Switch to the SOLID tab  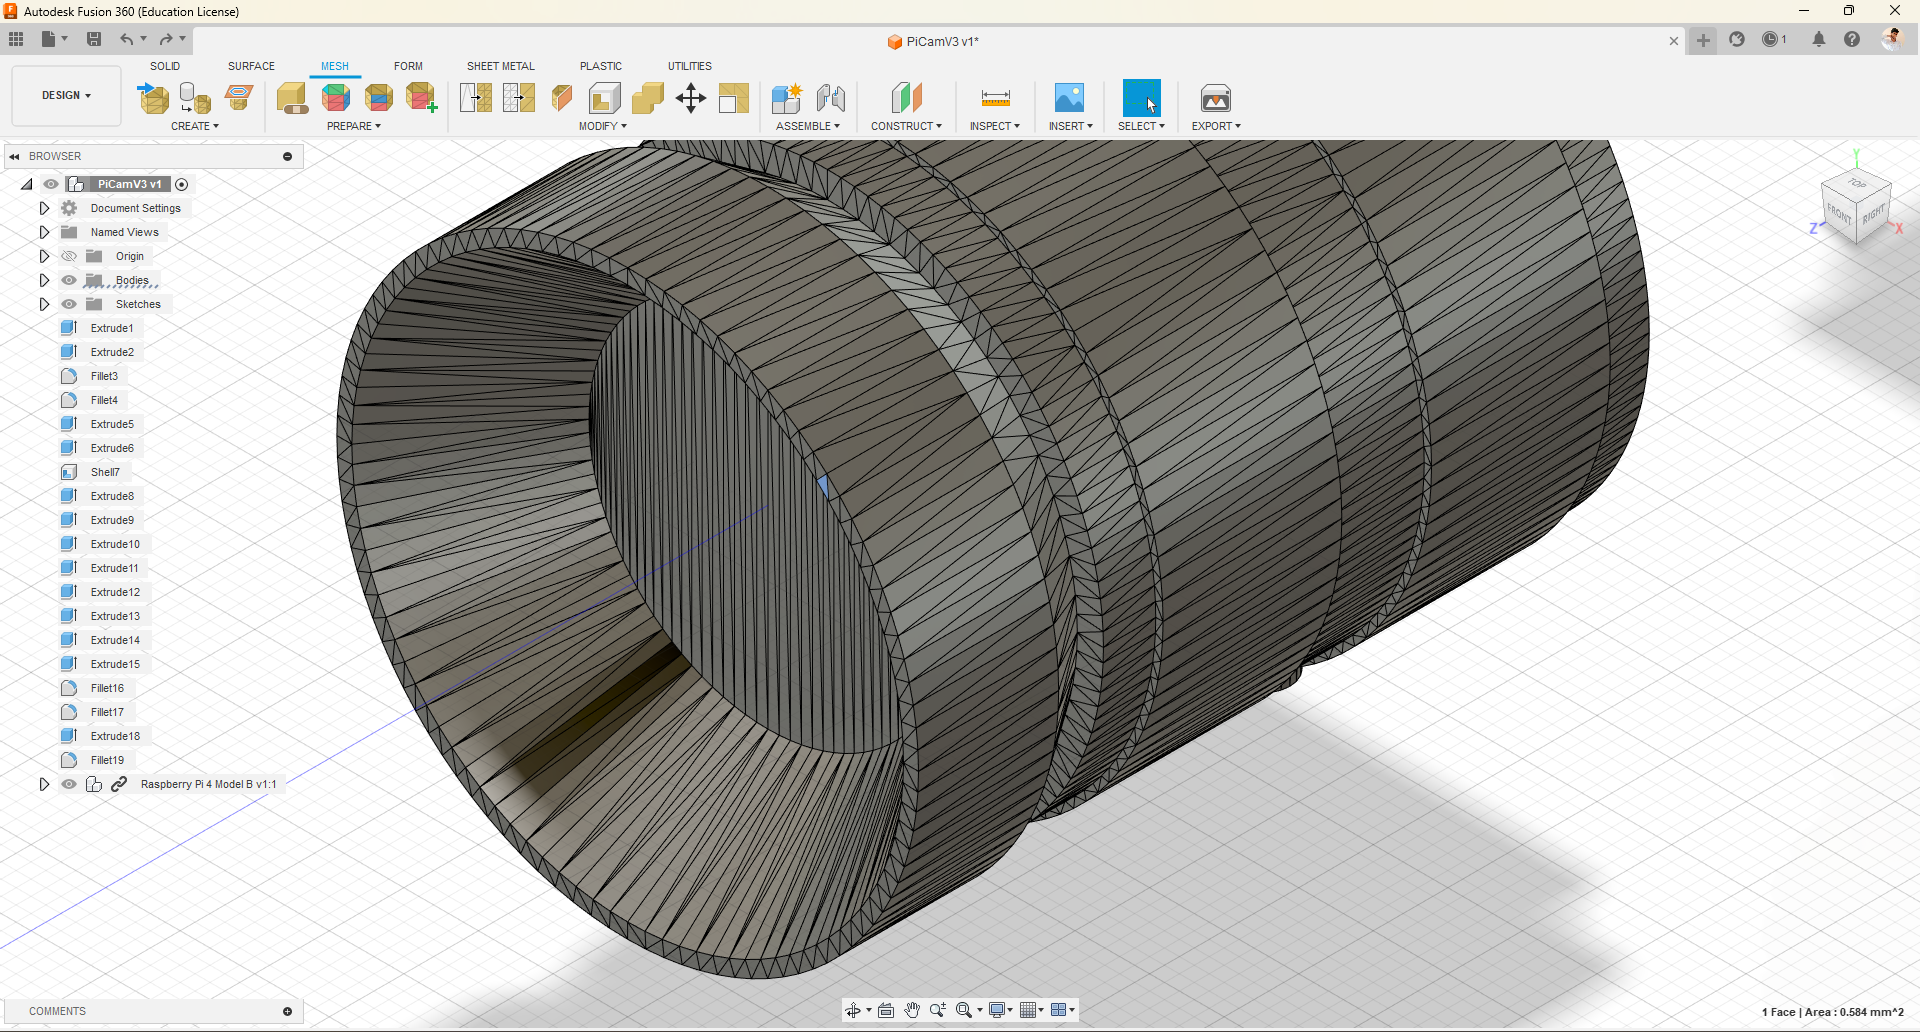[x=165, y=66]
